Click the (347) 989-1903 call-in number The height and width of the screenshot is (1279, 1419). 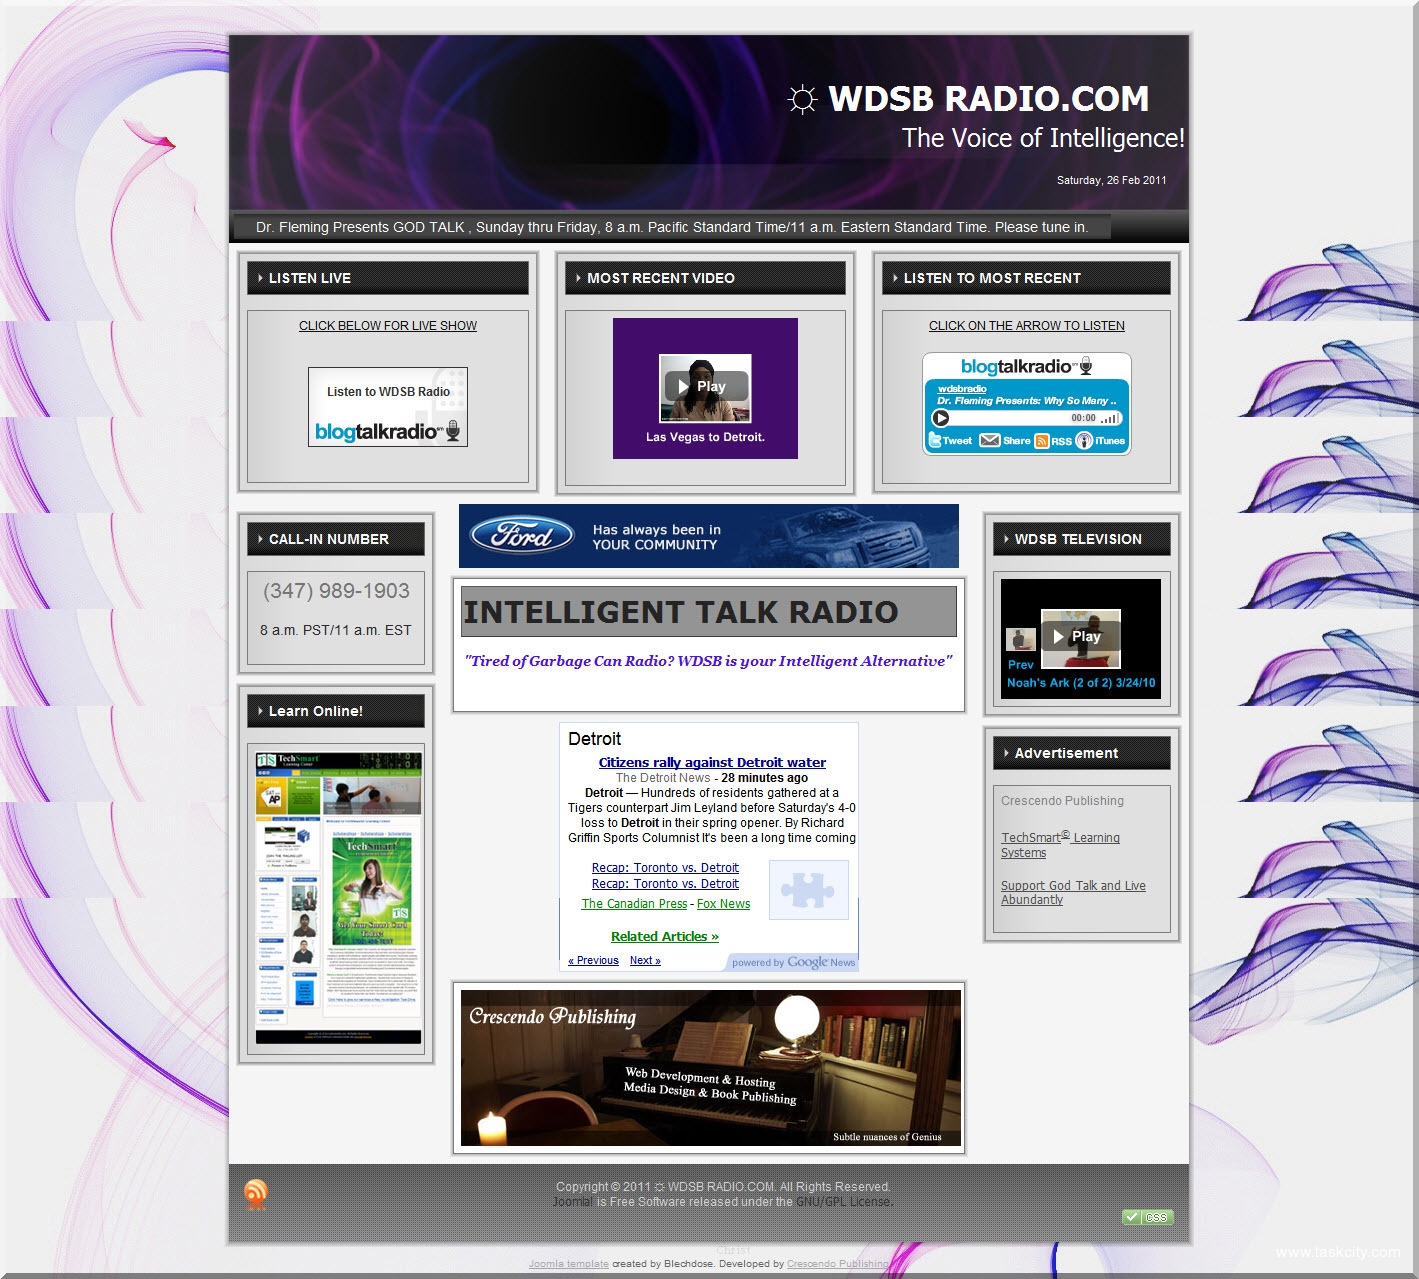click(336, 591)
